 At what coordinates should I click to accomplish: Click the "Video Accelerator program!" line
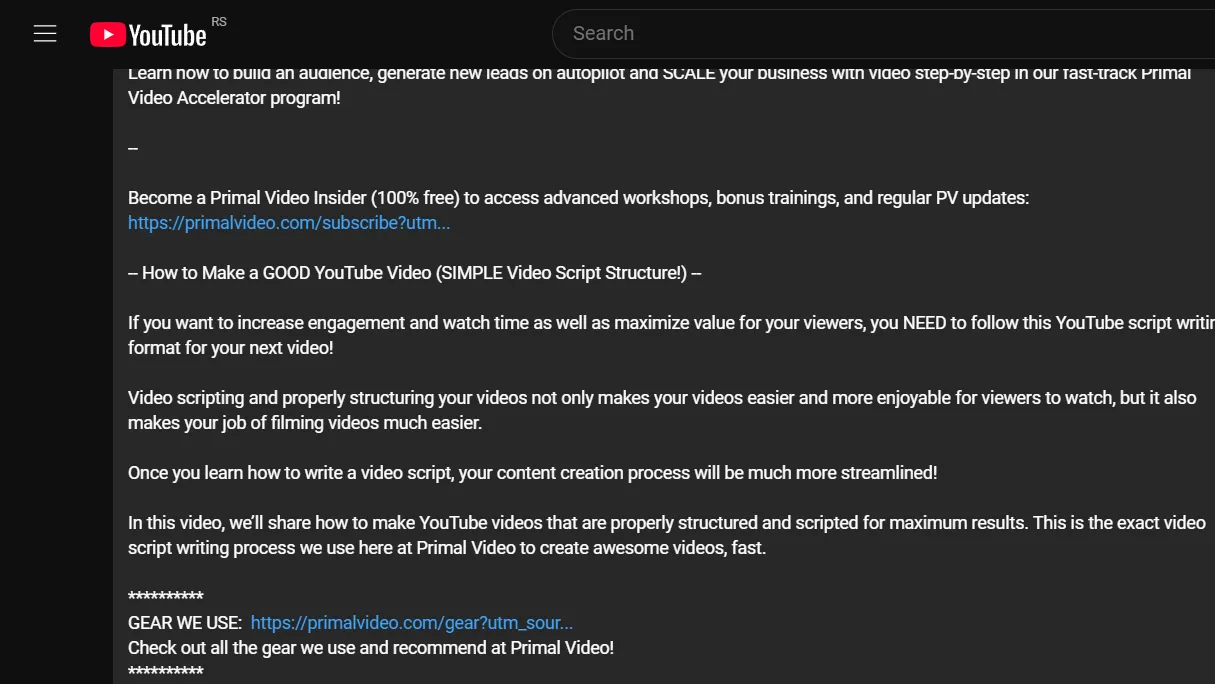(234, 98)
